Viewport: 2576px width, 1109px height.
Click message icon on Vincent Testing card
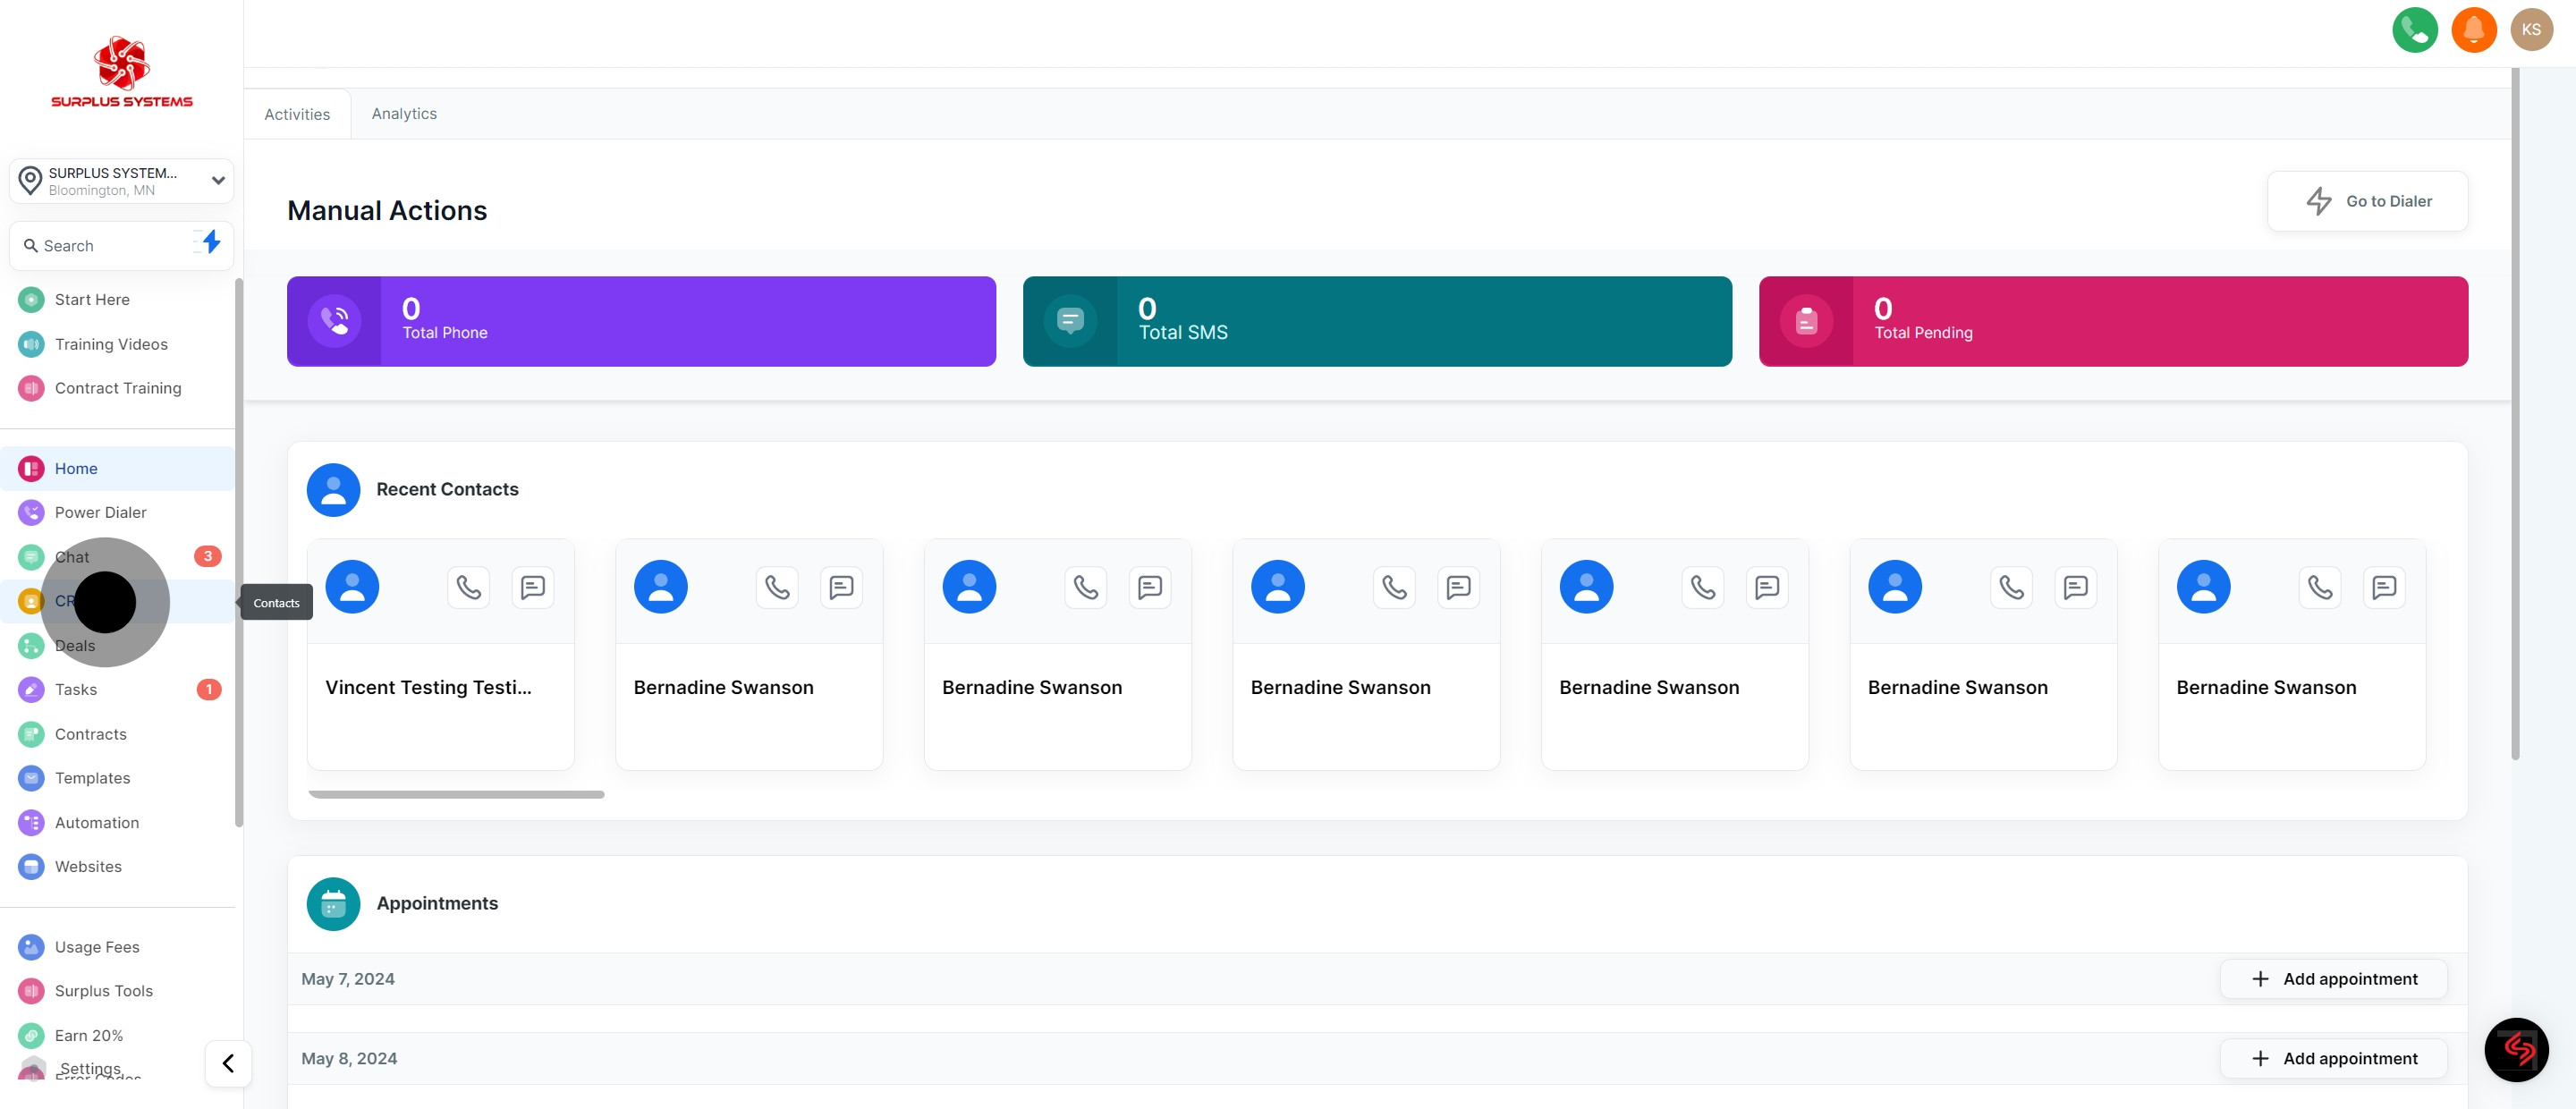point(533,587)
